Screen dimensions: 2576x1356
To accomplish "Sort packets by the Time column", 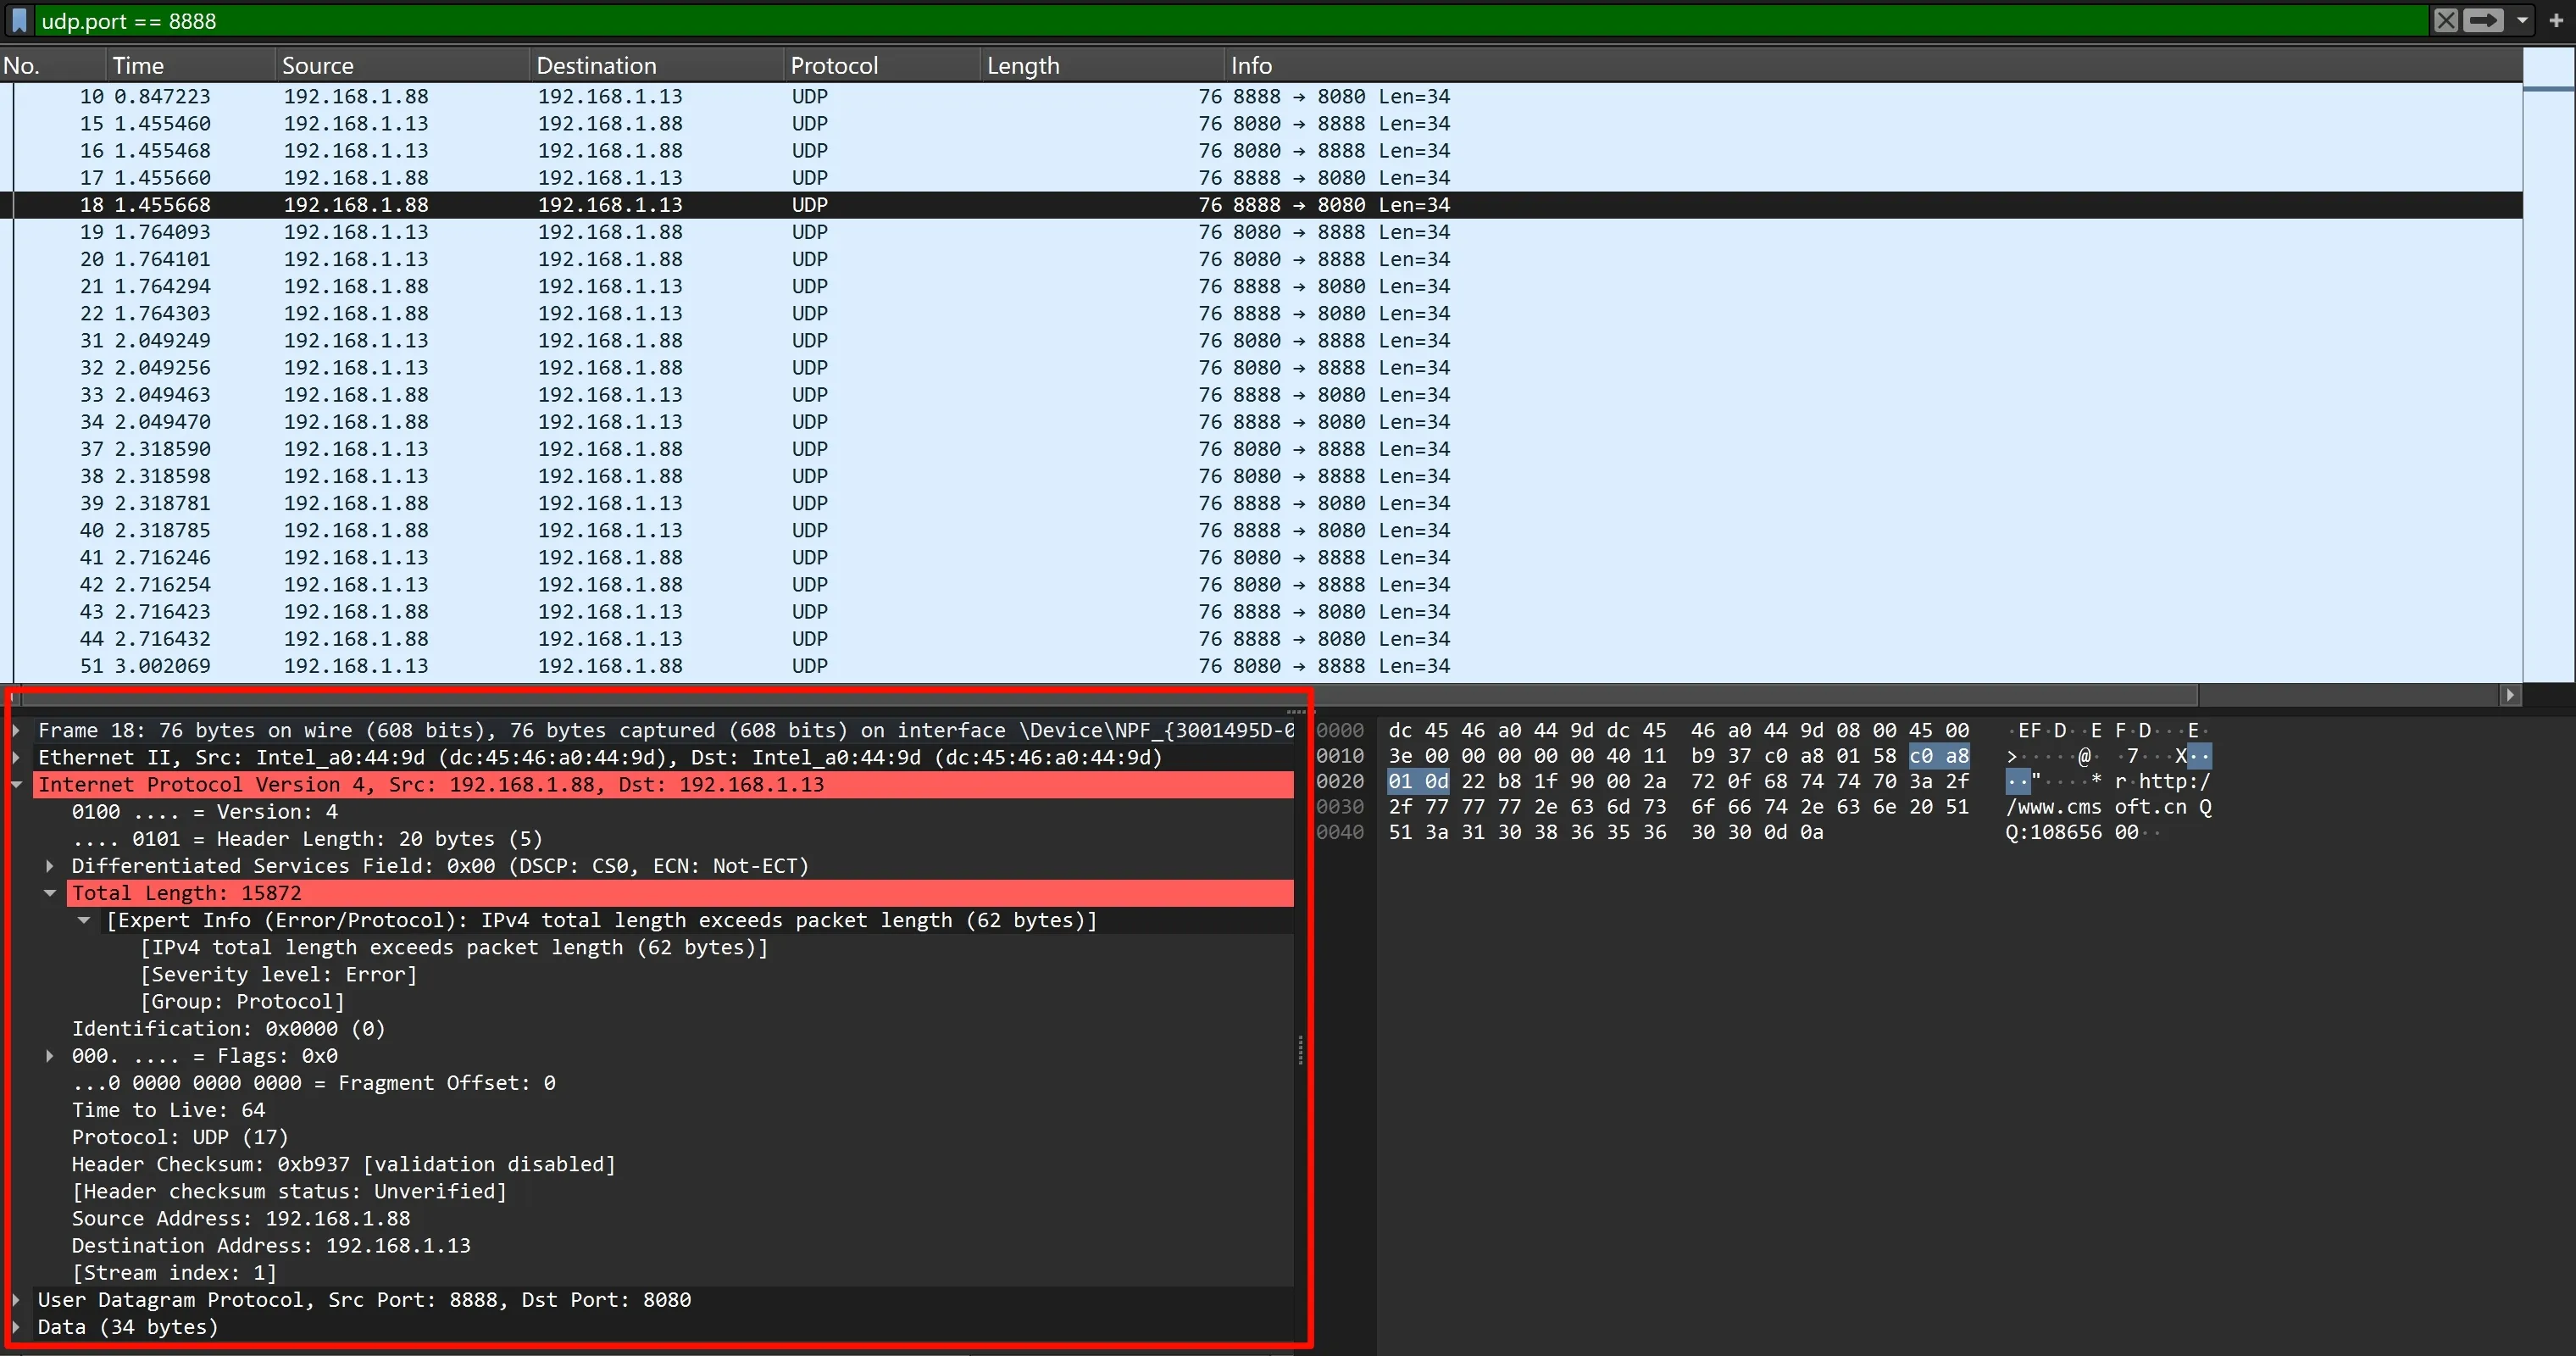I will (138, 65).
